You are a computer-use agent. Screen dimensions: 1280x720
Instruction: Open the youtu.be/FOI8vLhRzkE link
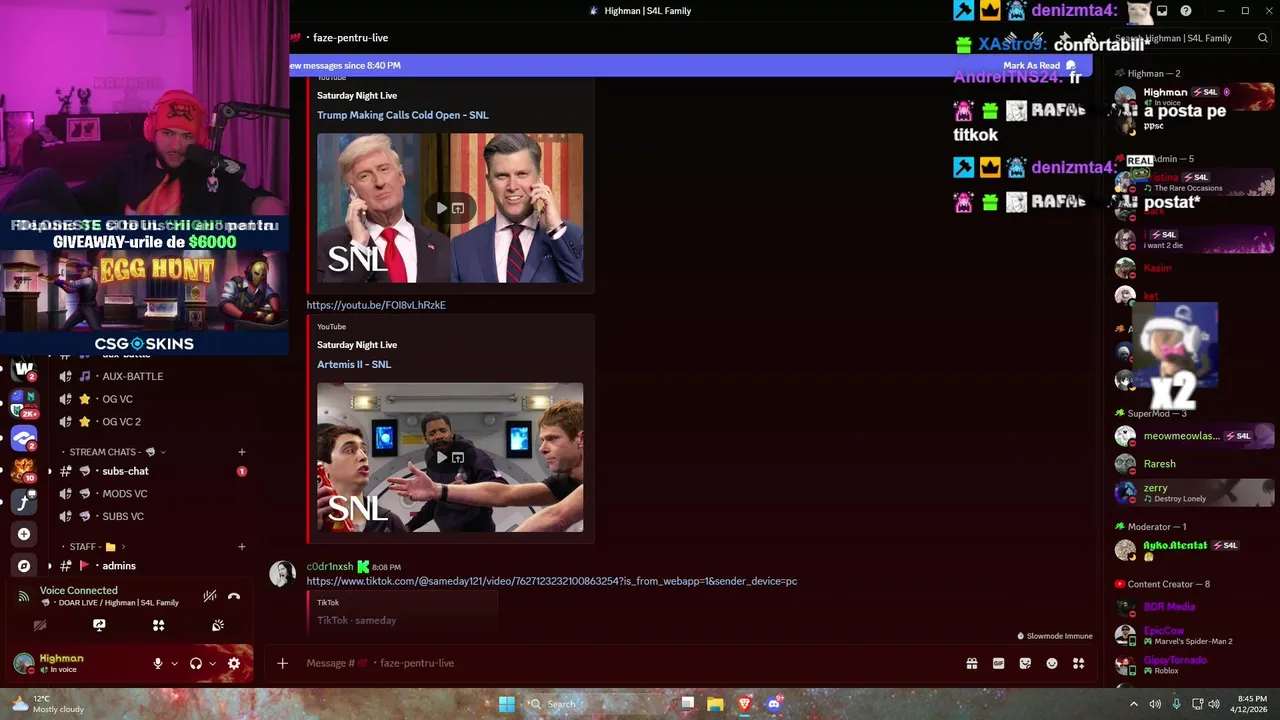pos(376,305)
